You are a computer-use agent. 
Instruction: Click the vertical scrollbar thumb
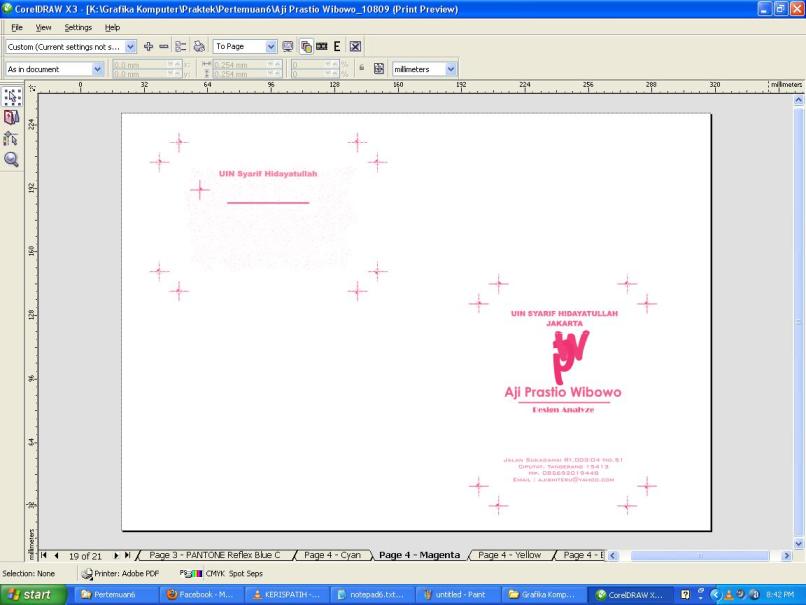point(798,322)
